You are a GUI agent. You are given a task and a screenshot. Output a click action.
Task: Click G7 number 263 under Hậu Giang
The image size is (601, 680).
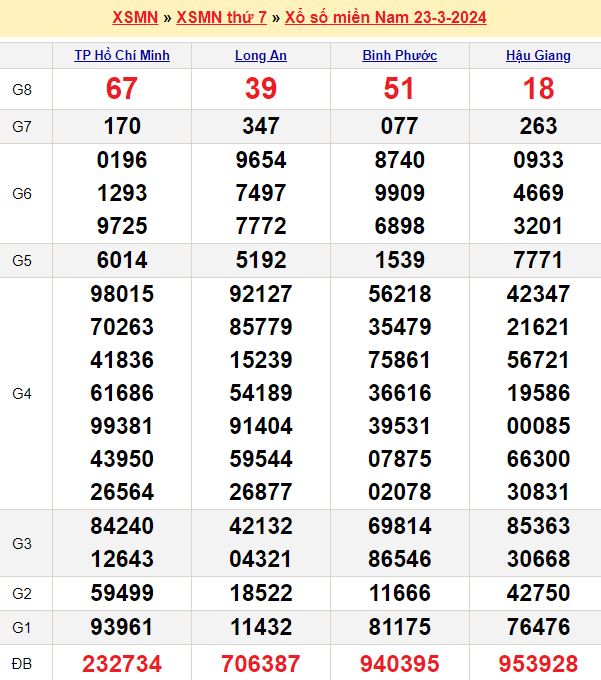(x=538, y=126)
